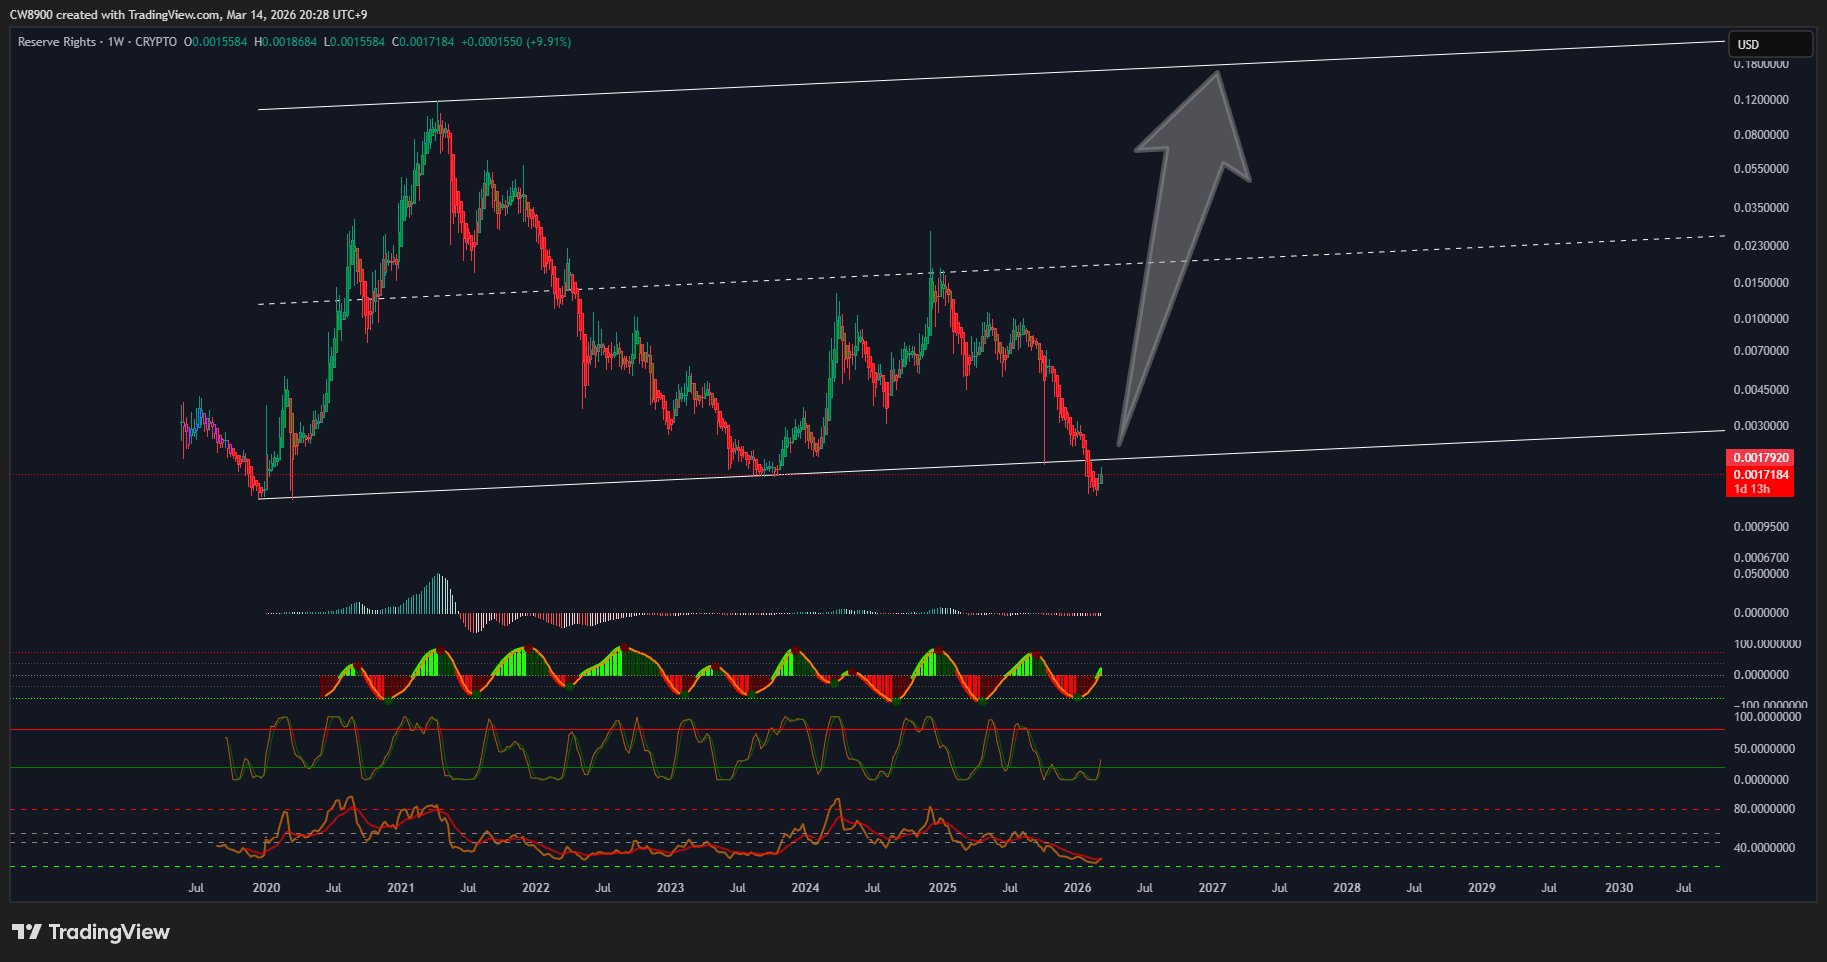Click the 0.0009500 price axis label
Screen dimensions: 1827x962
click(1761, 527)
